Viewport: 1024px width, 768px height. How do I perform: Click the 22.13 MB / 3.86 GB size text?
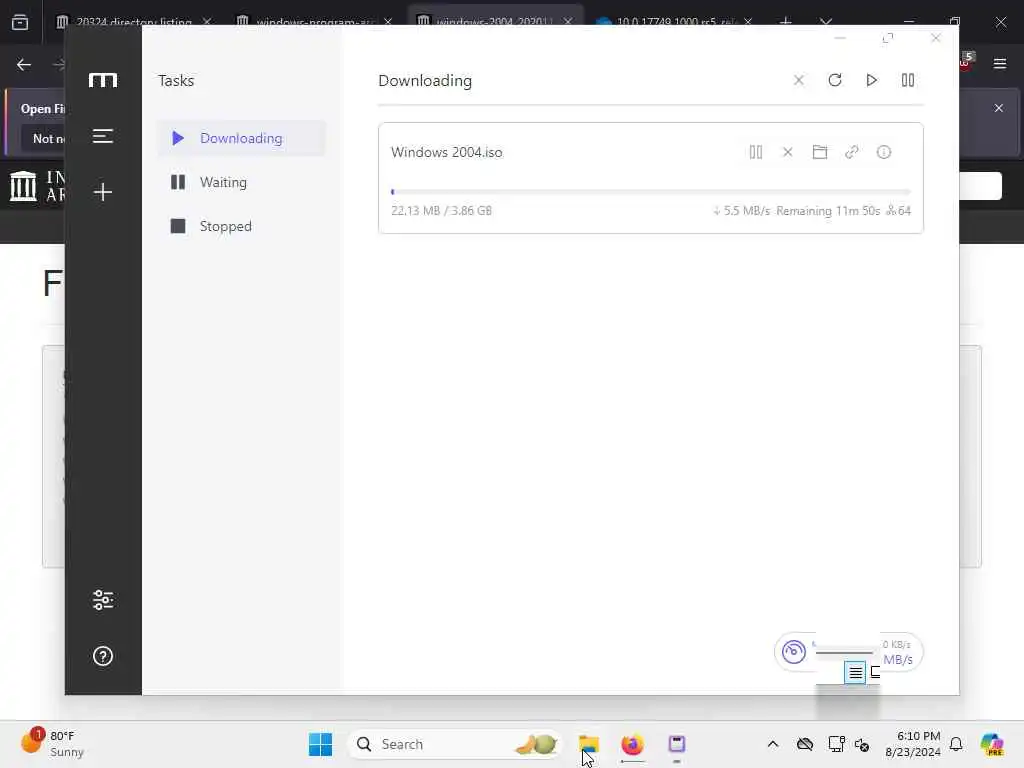pyautogui.click(x=441, y=211)
